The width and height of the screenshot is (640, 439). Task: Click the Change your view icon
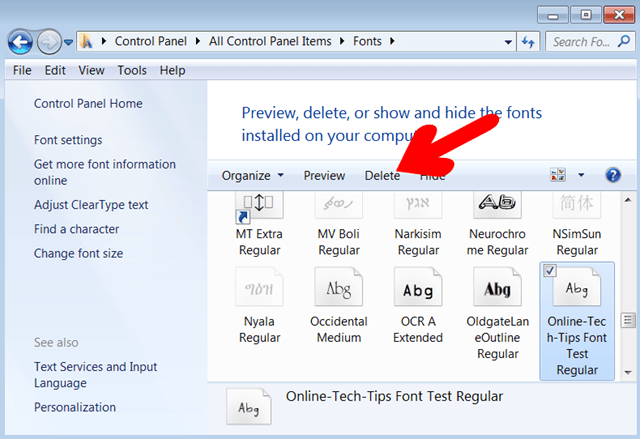pos(558,175)
